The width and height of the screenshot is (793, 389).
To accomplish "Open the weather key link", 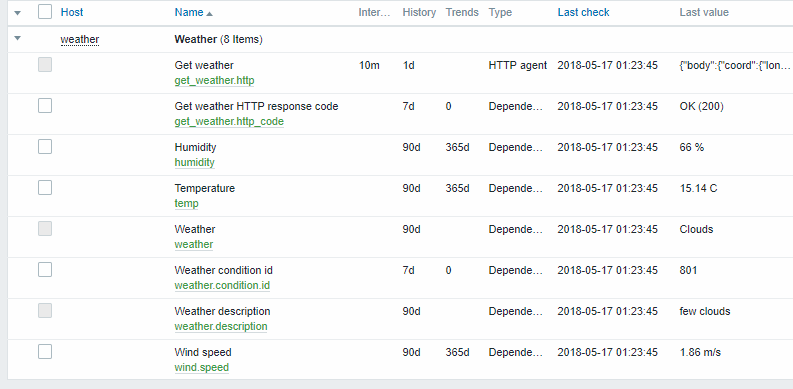I will [194, 244].
